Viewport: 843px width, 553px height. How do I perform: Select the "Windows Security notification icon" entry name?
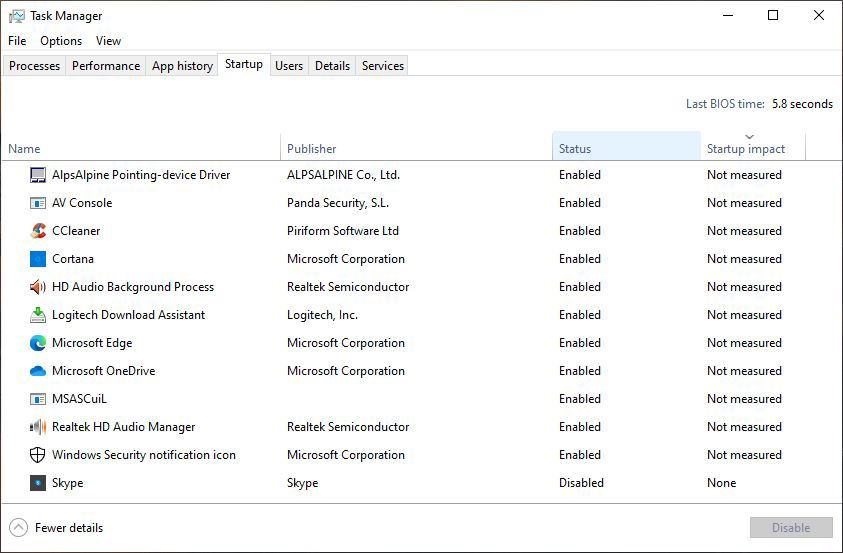[x=144, y=455]
